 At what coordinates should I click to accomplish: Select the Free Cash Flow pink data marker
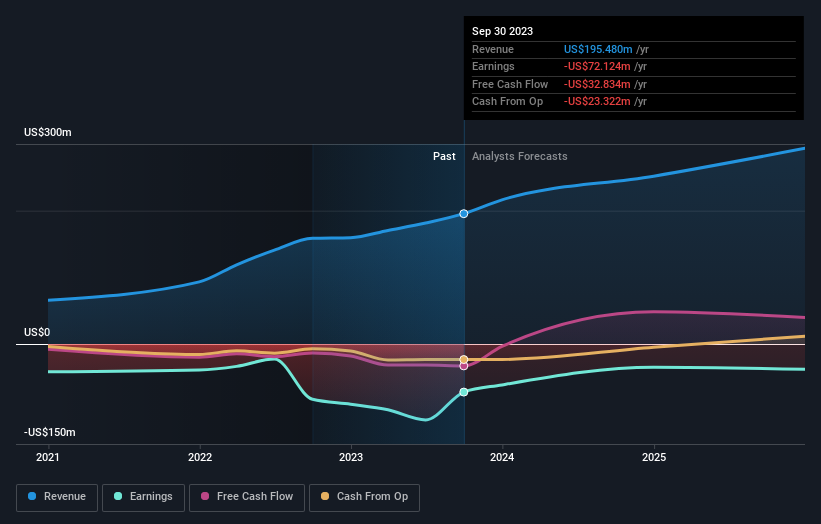(x=464, y=366)
